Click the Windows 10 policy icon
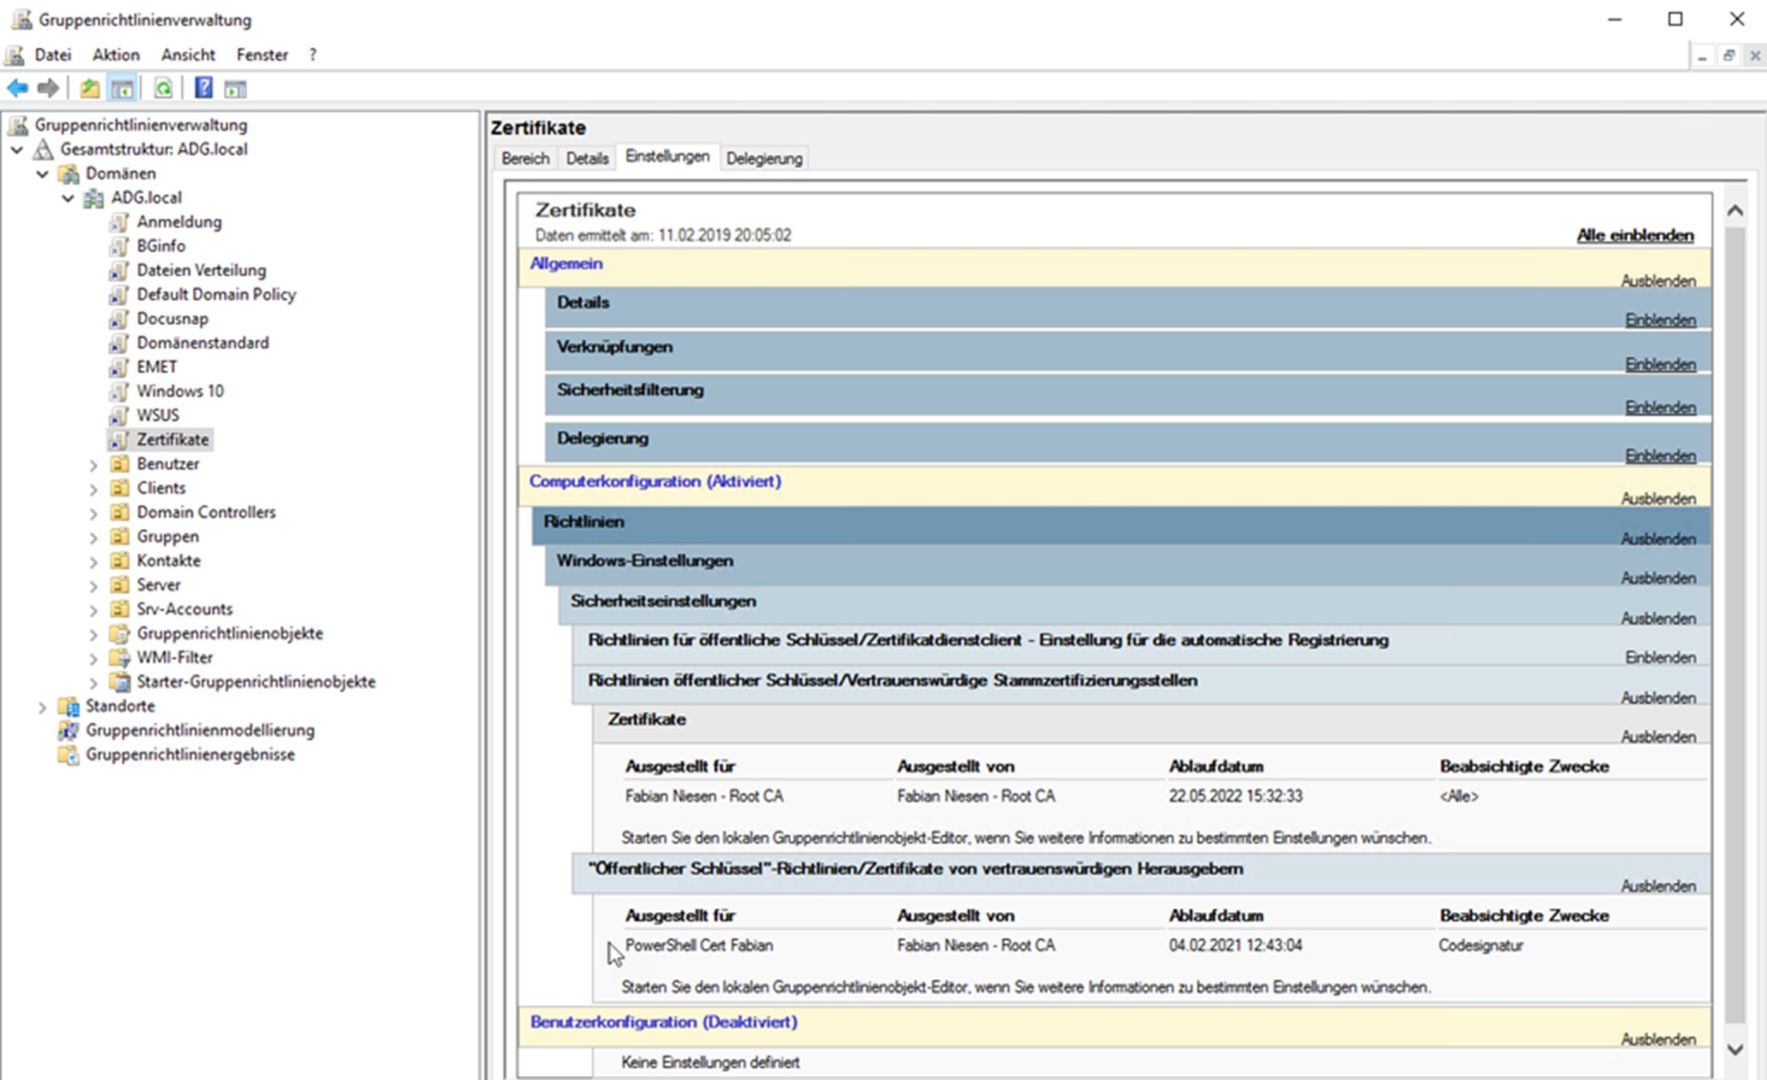Image resolution: width=1767 pixels, height=1080 pixels. 119,391
